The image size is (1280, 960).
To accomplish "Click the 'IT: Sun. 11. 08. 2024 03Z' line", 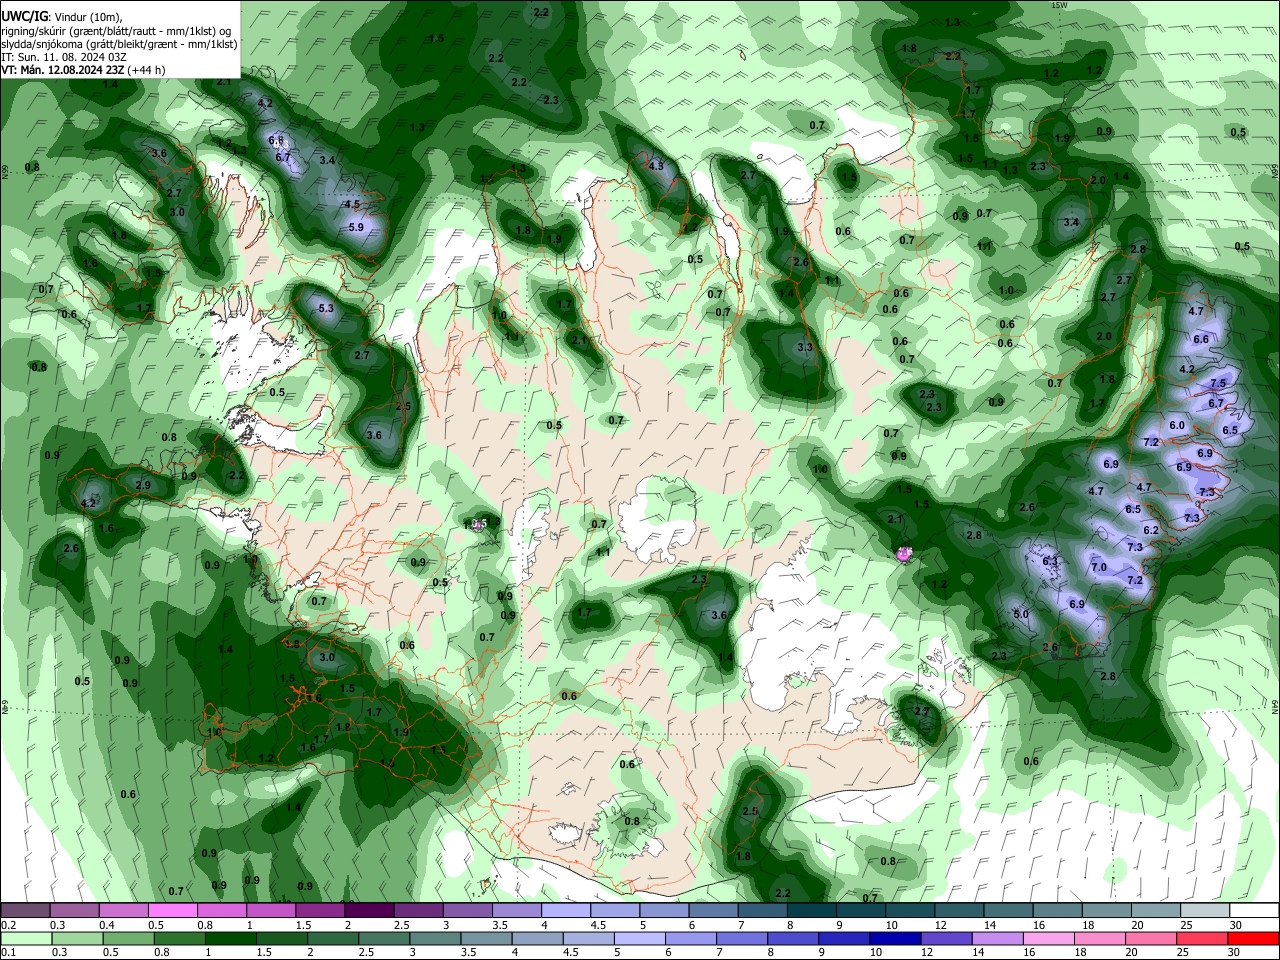I will point(64,57).
